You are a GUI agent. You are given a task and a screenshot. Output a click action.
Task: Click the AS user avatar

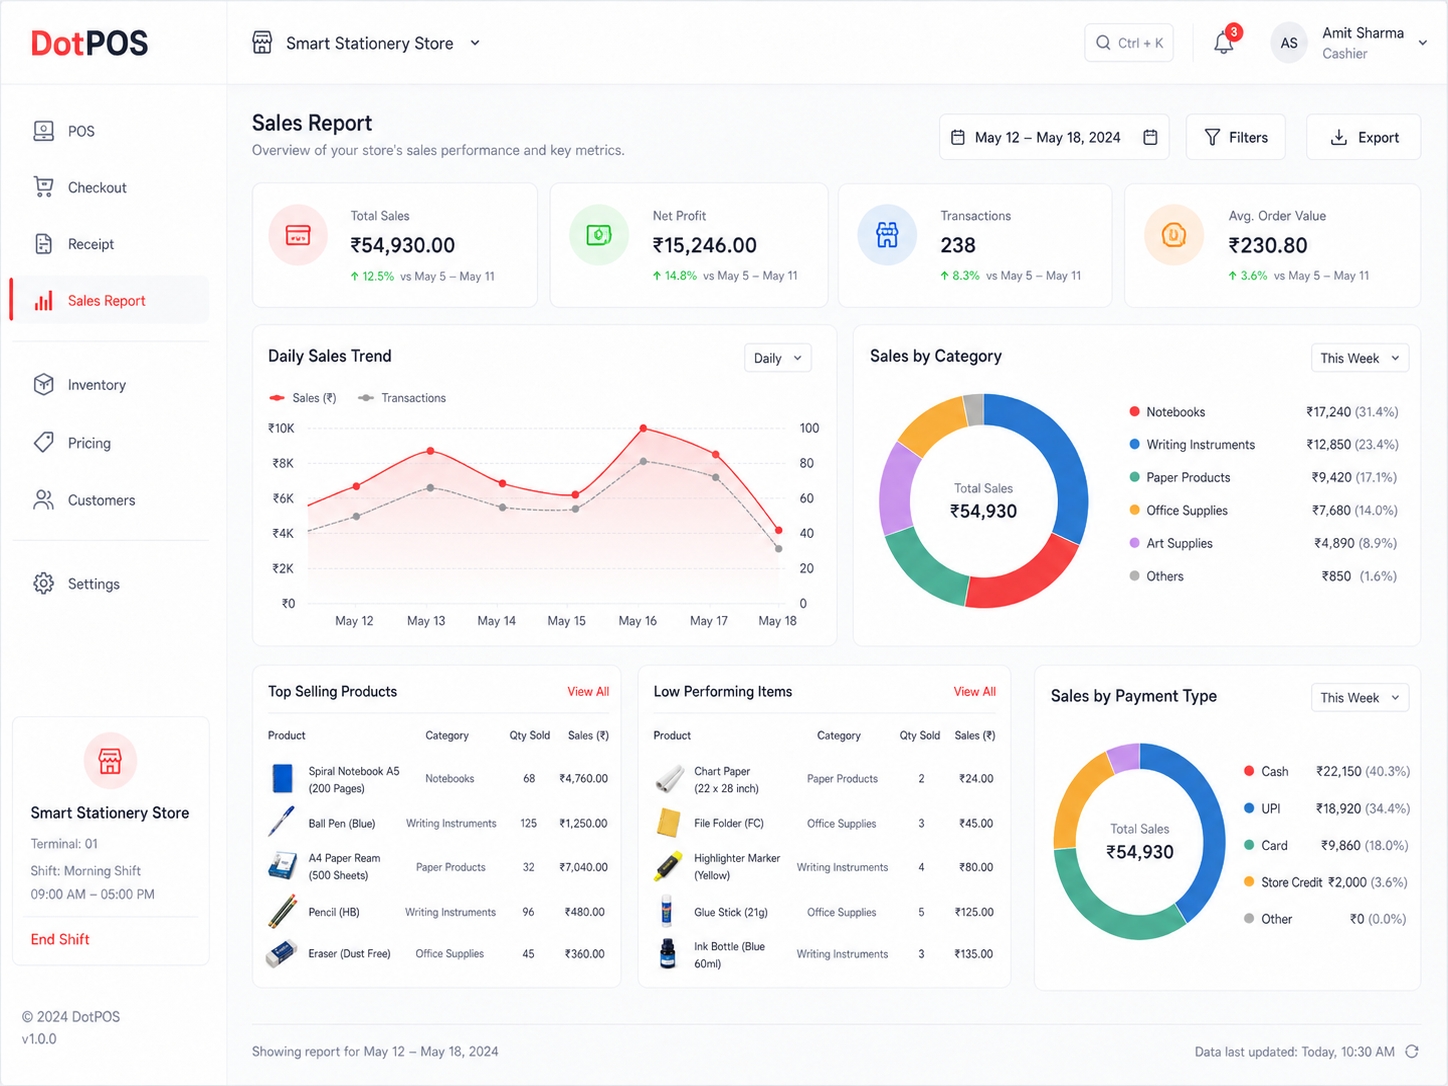(1289, 43)
